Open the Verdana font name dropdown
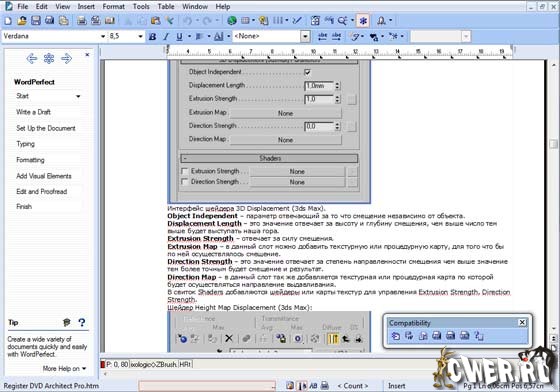The width and height of the screenshot is (560, 392). tap(103, 36)
